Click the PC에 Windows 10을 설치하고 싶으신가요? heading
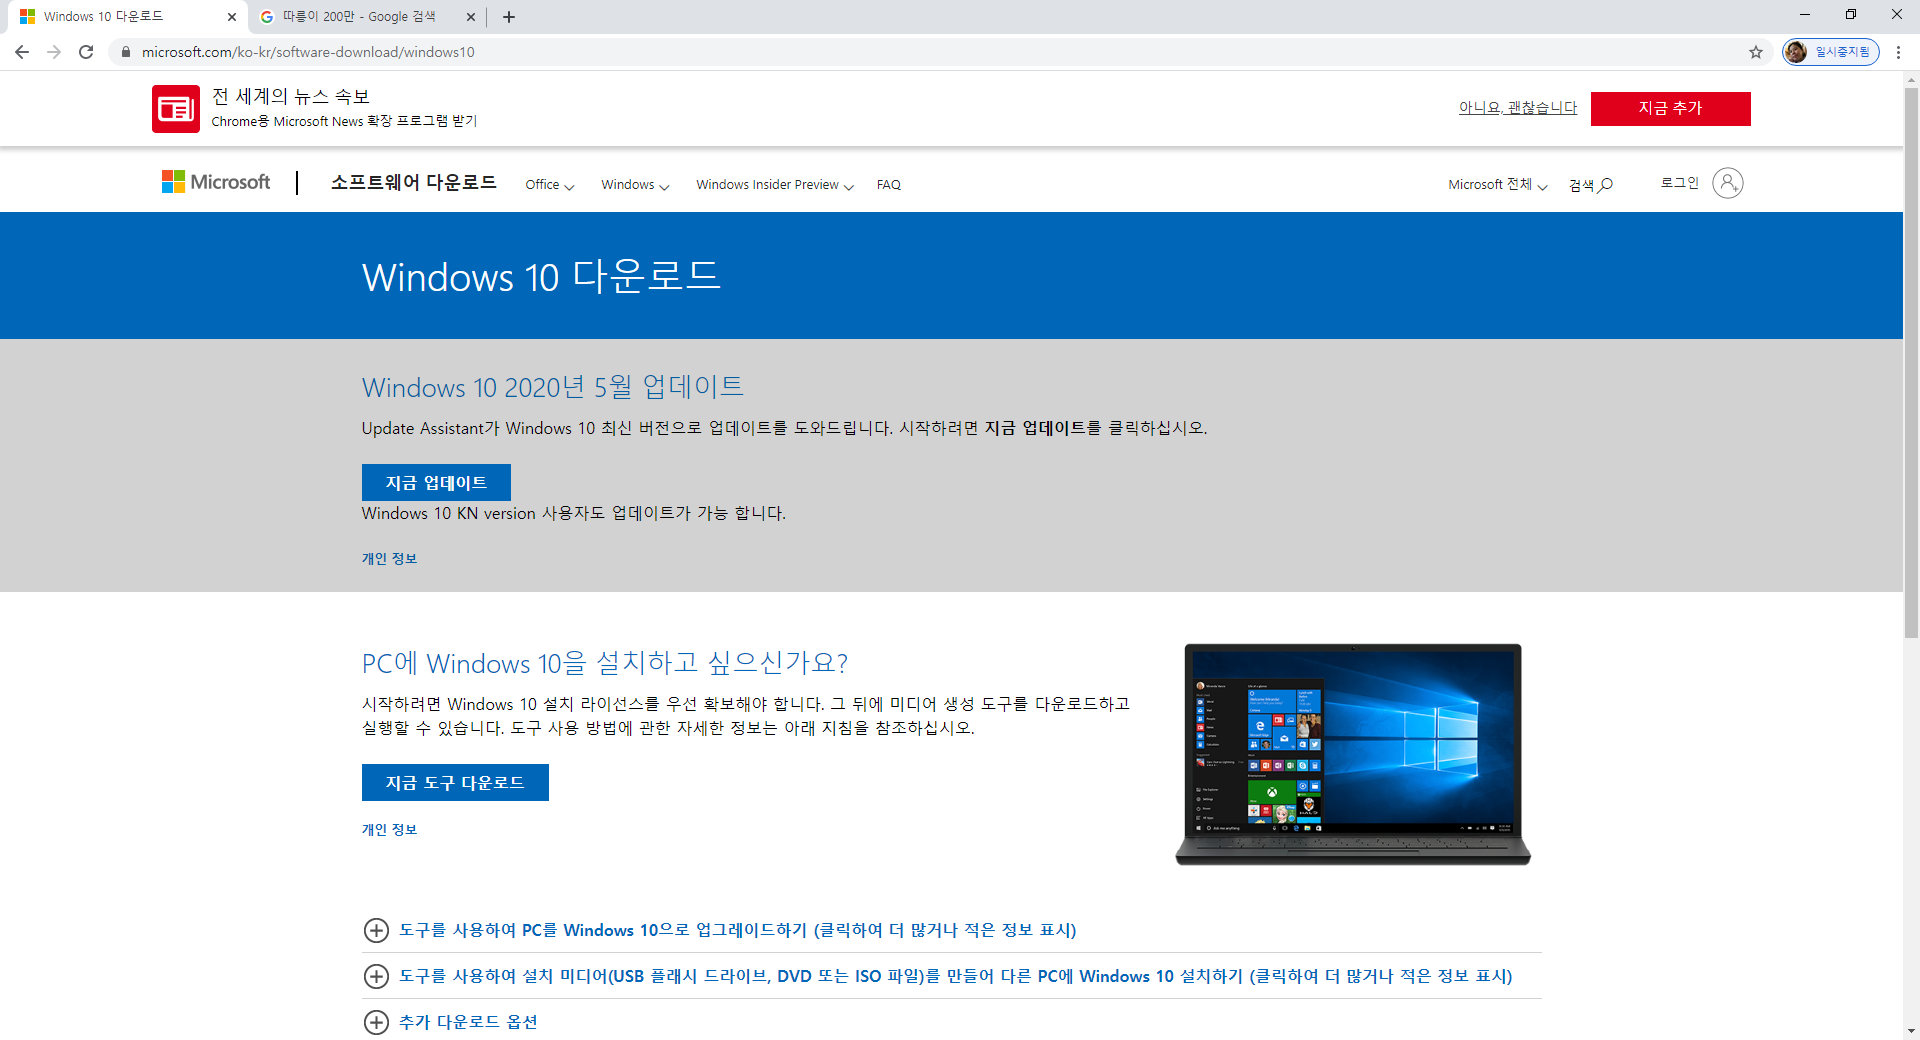Image resolution: width=1920 pixels, height=1040 pixels. pos(605,663)
